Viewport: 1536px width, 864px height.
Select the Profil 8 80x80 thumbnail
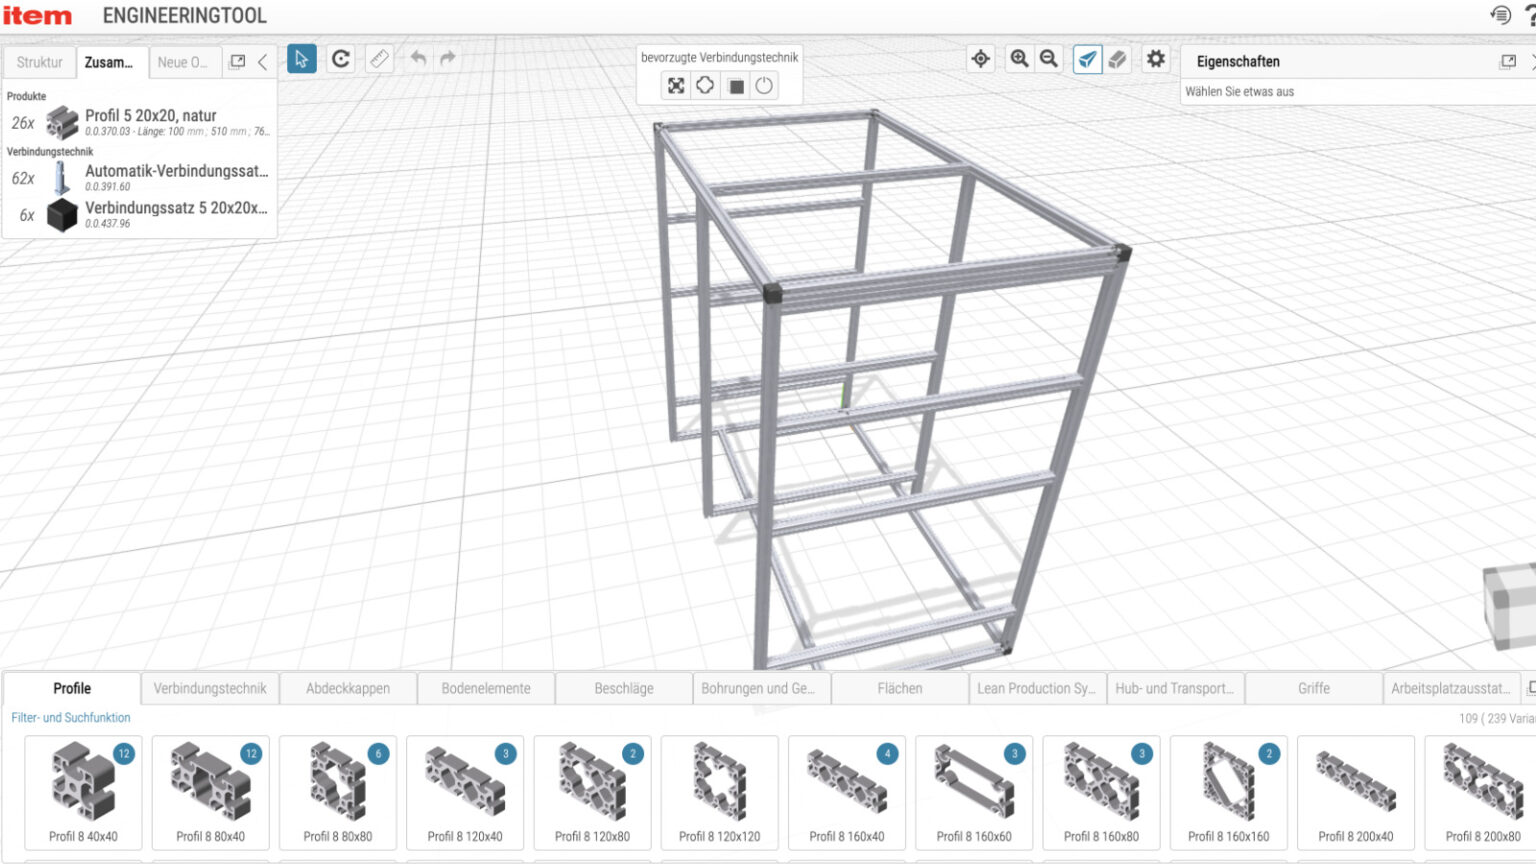(338, 790)
